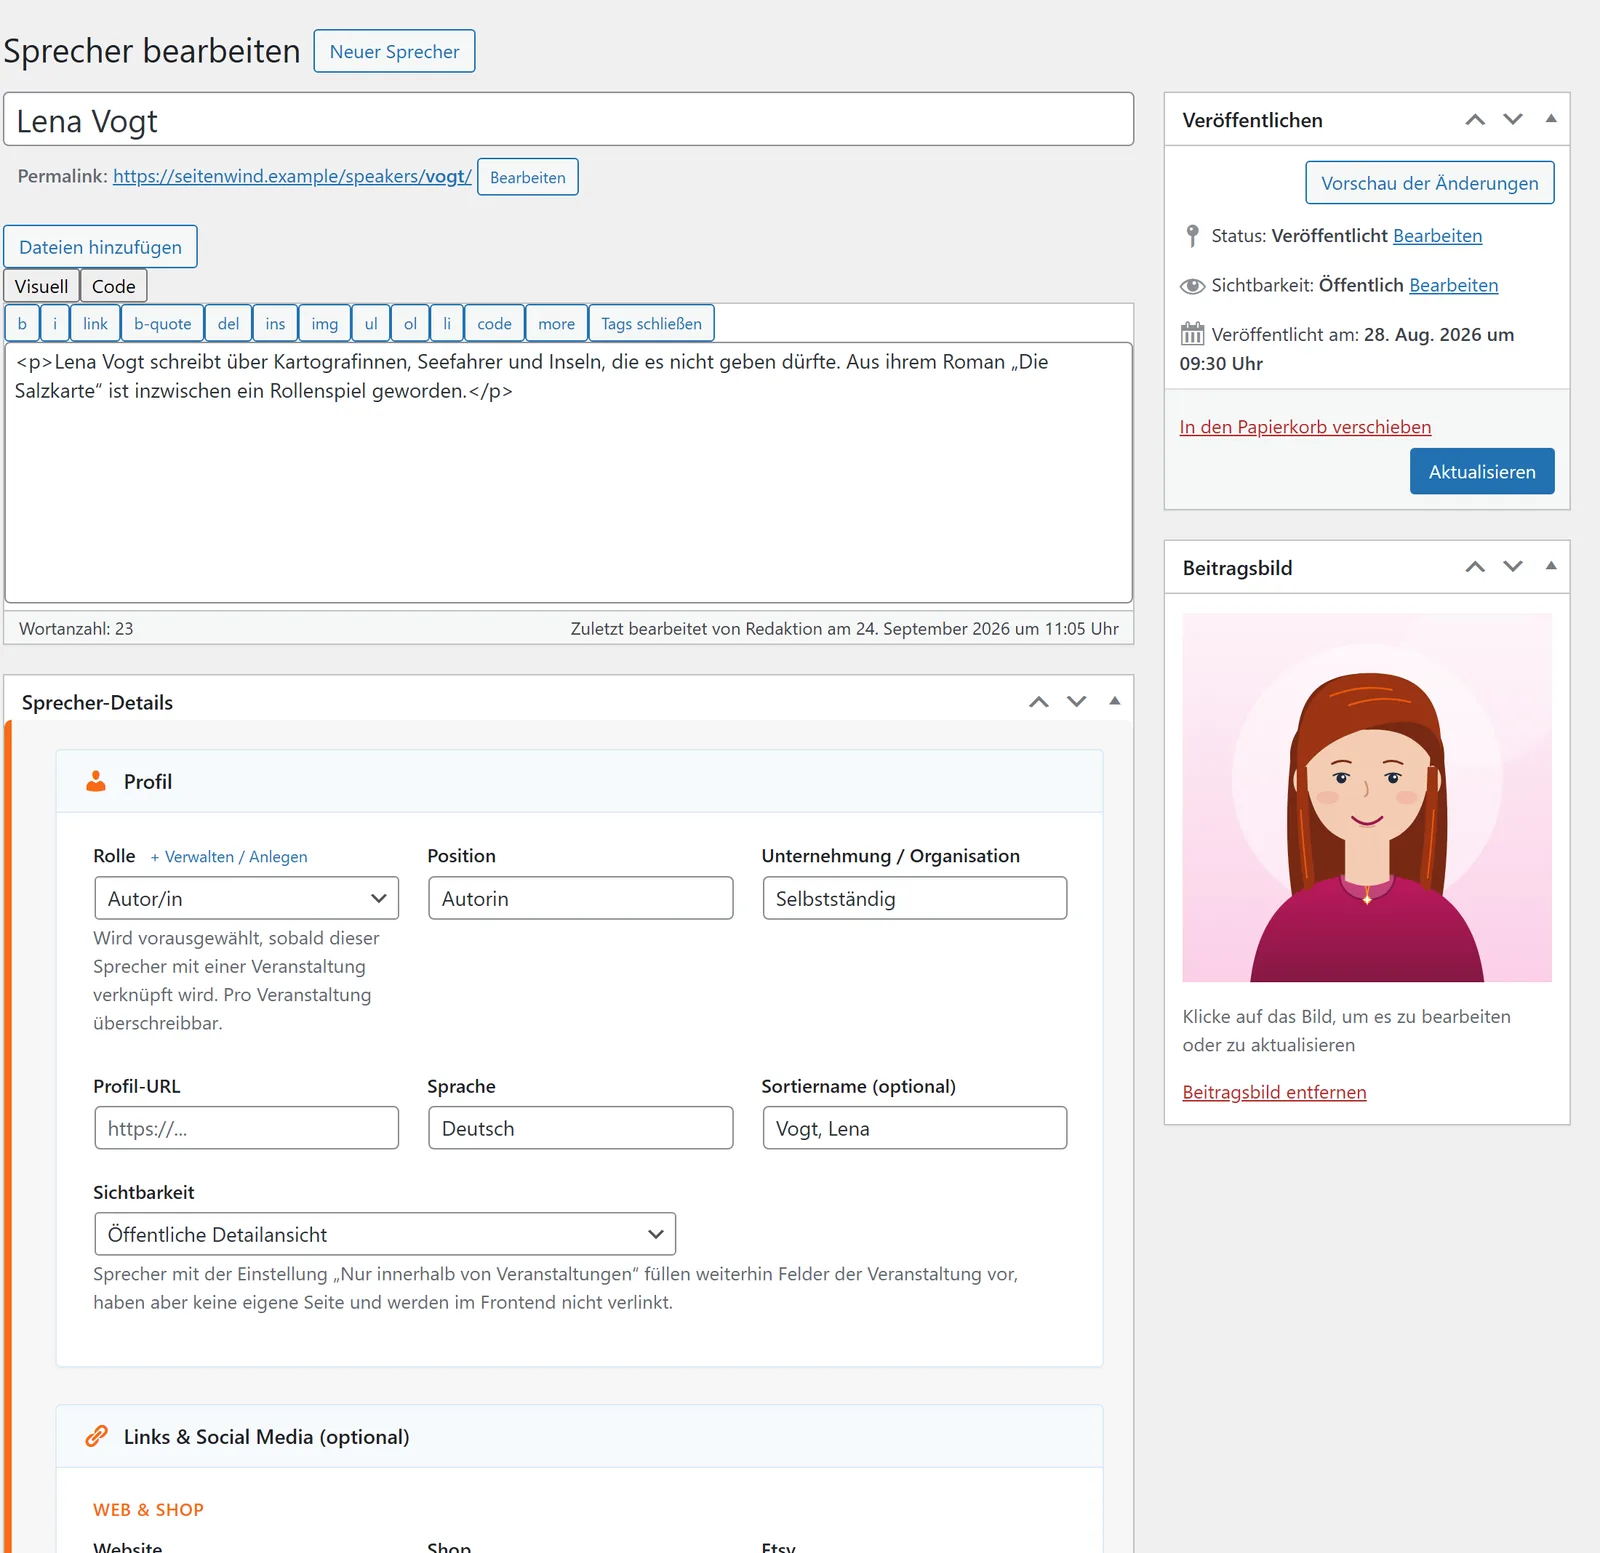
Task: Click Vorschau der Änderungen button
Action: [1430, 183]
